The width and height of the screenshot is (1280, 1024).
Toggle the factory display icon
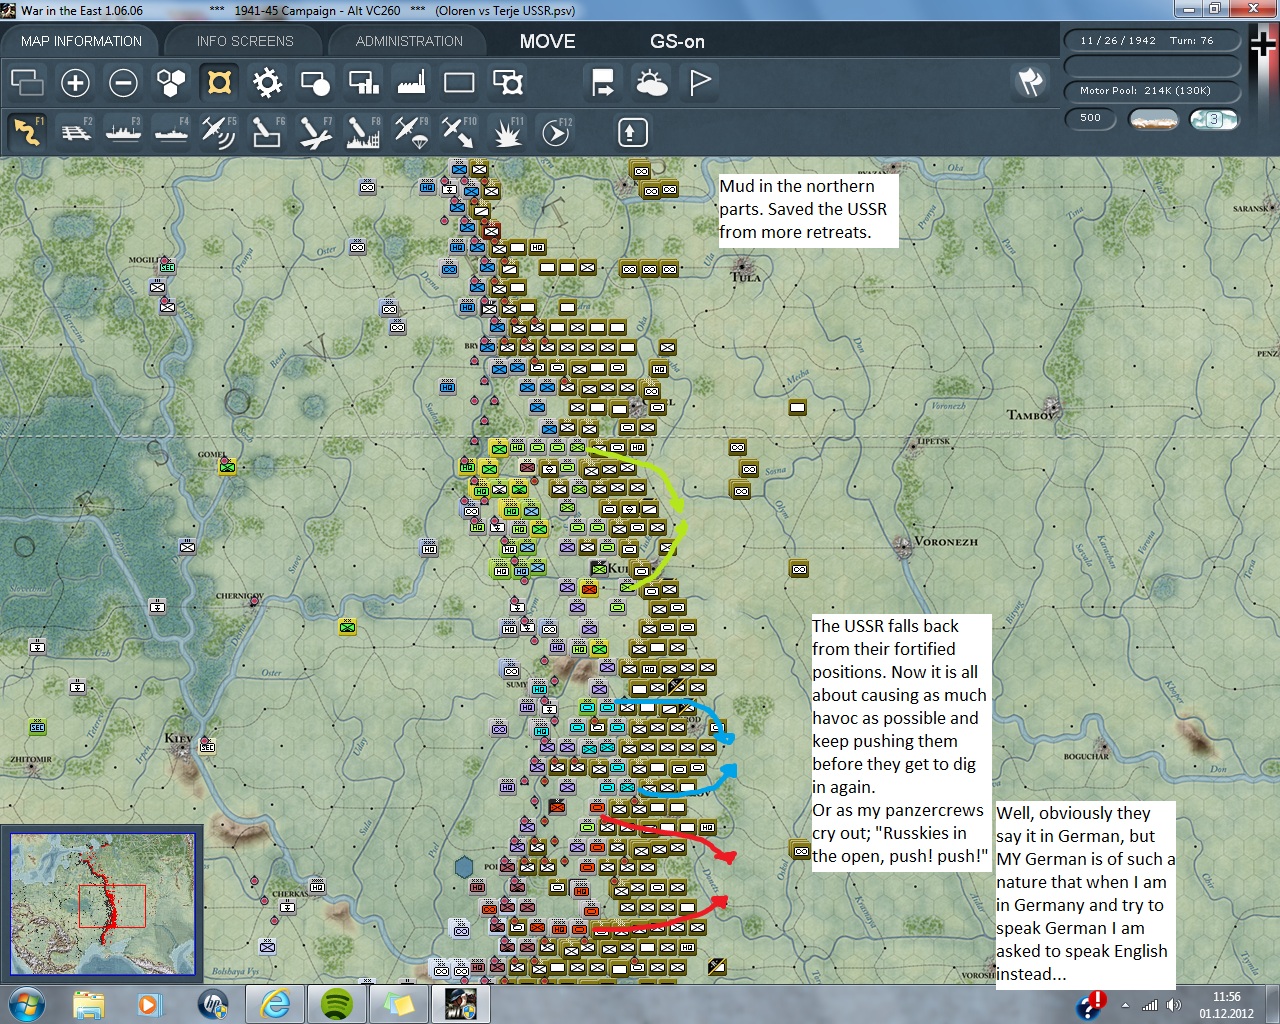411,82
